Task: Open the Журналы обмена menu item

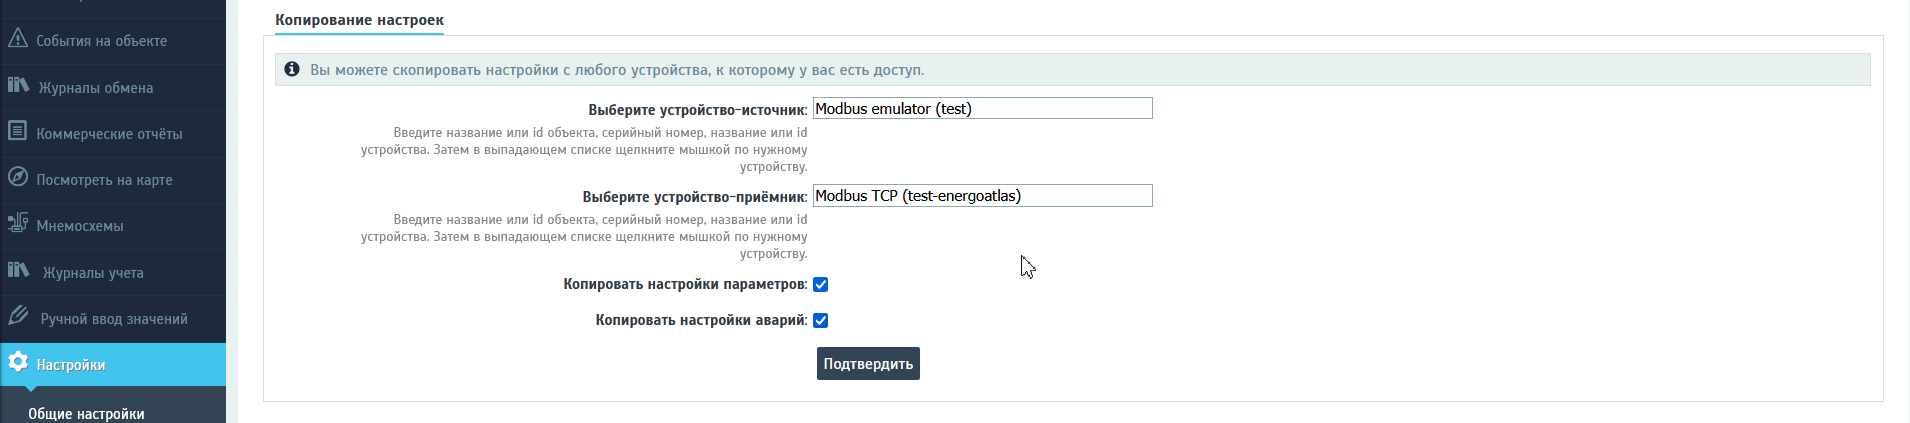Action: click(96, 88)
